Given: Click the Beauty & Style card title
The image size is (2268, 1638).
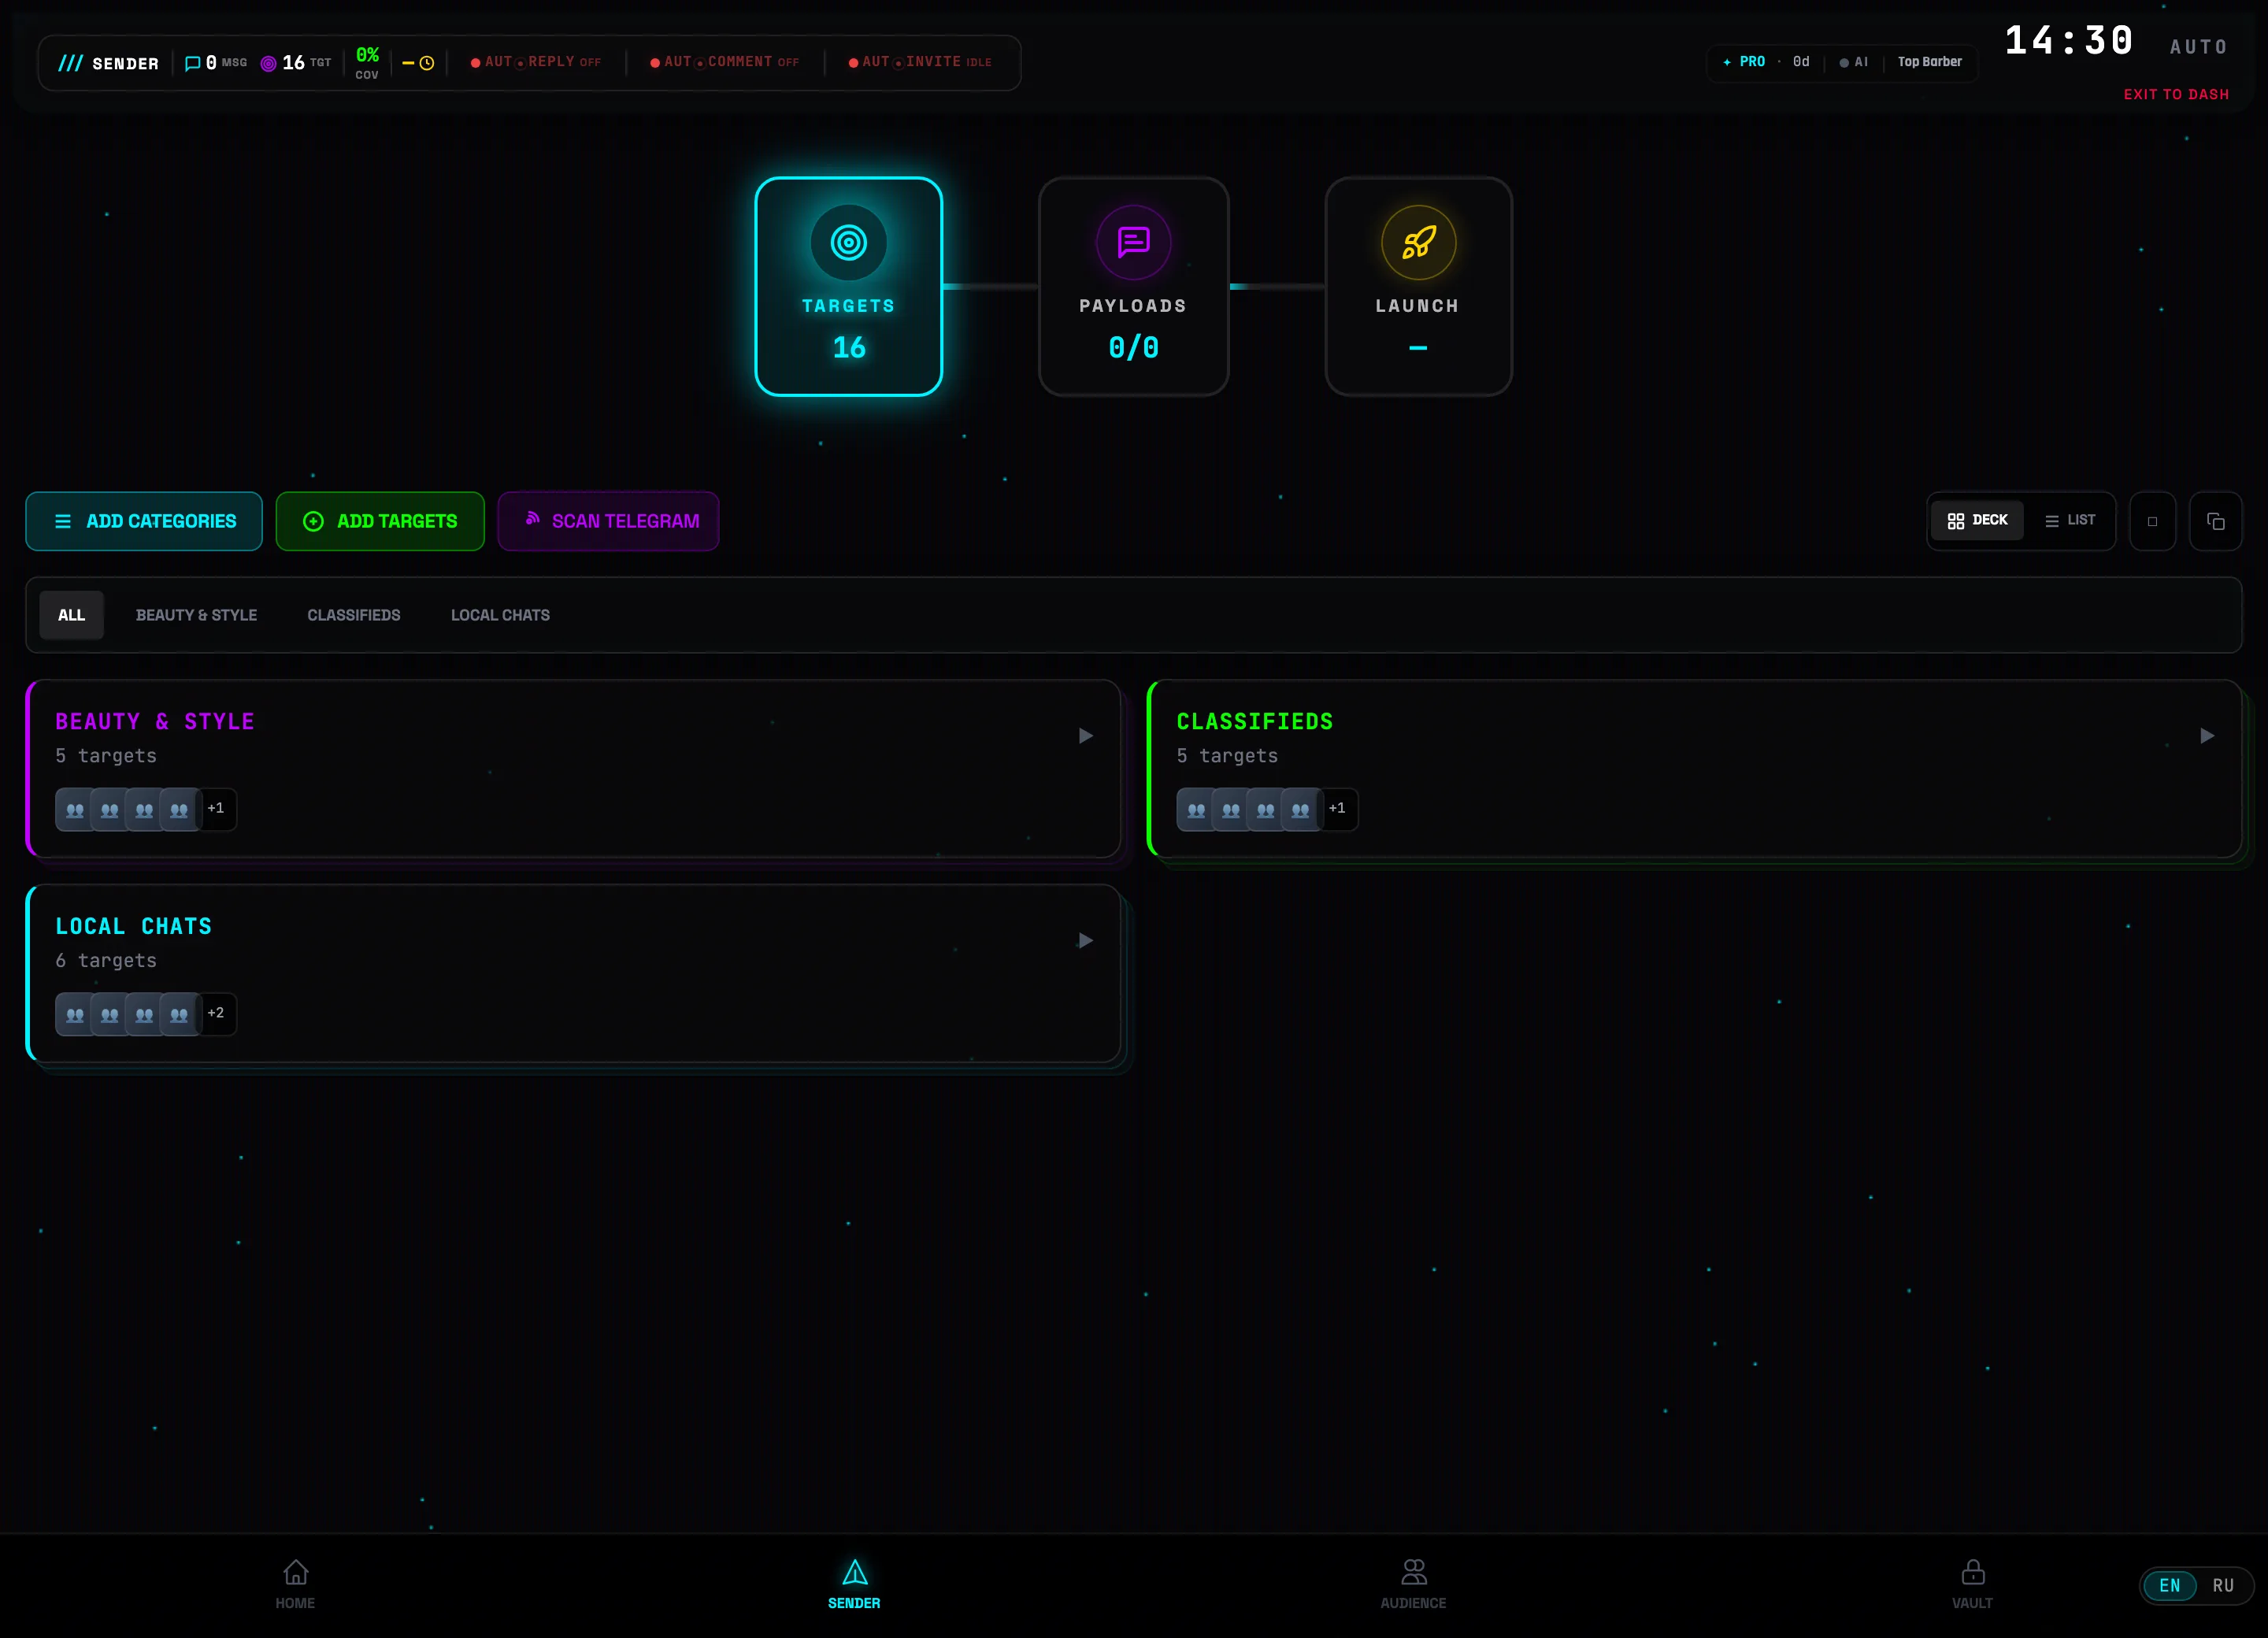Looking at the screenshot, I should (x=155, y=722).
